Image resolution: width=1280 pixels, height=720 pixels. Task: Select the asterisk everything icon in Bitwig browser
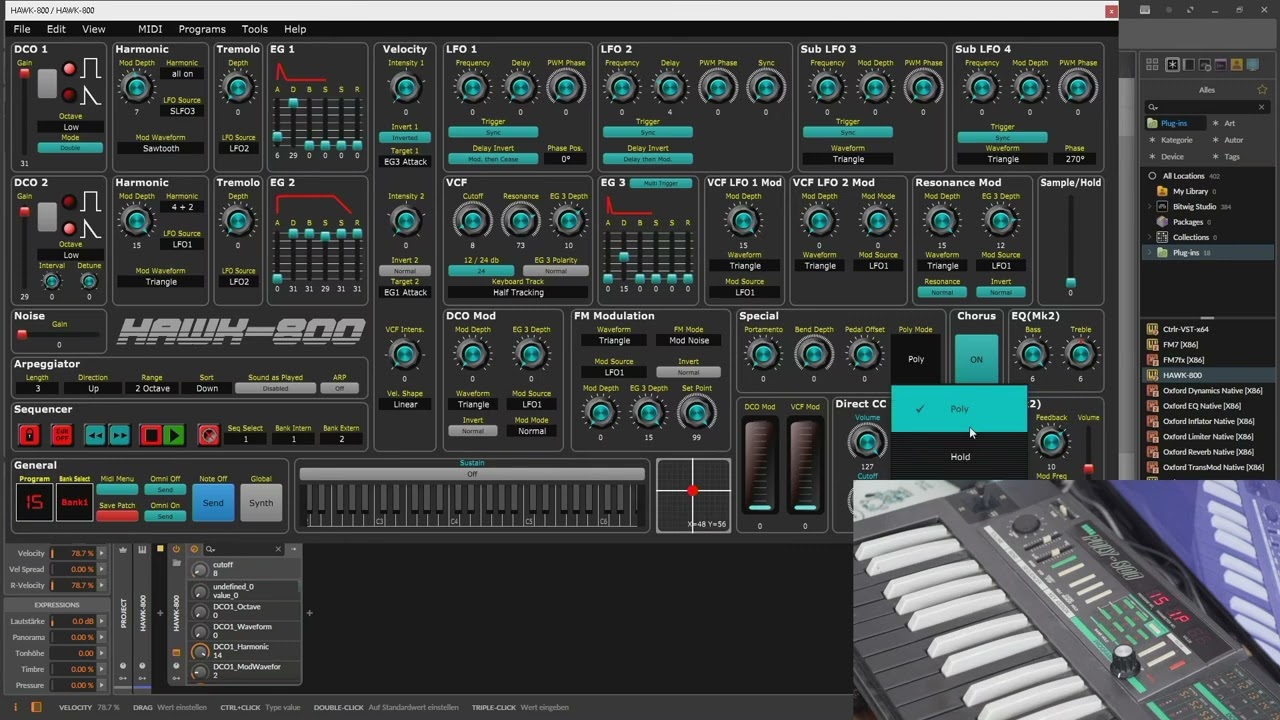1173,65
